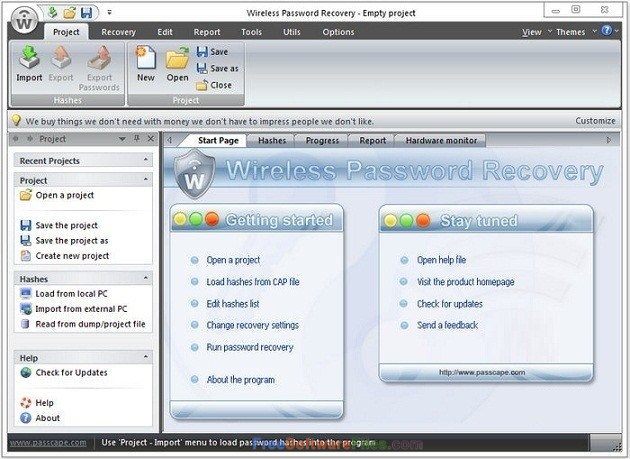Click Save as in the ribbon
The width and height of the screenshot is (630, 459).
pos(217,68)
